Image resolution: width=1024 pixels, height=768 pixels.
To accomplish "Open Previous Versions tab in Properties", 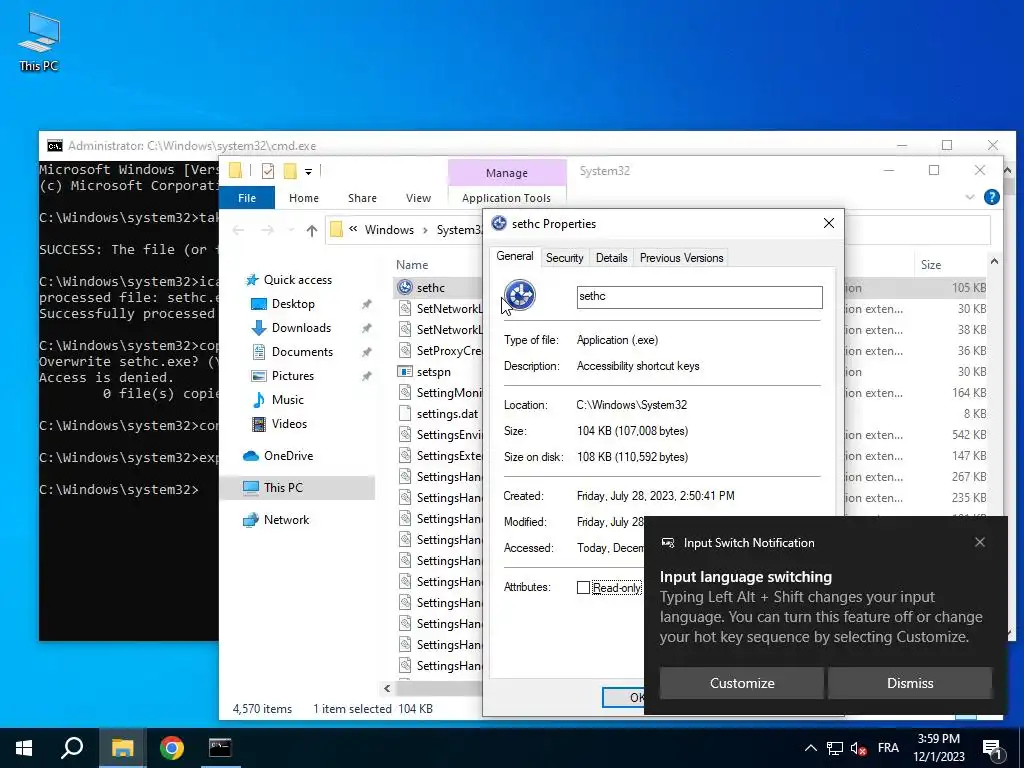I will pos(681,258).
